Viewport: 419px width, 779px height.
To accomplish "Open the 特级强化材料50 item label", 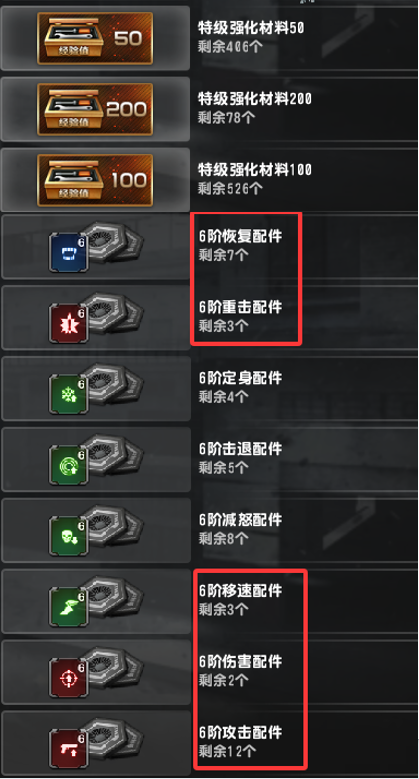I will (251, 28).
